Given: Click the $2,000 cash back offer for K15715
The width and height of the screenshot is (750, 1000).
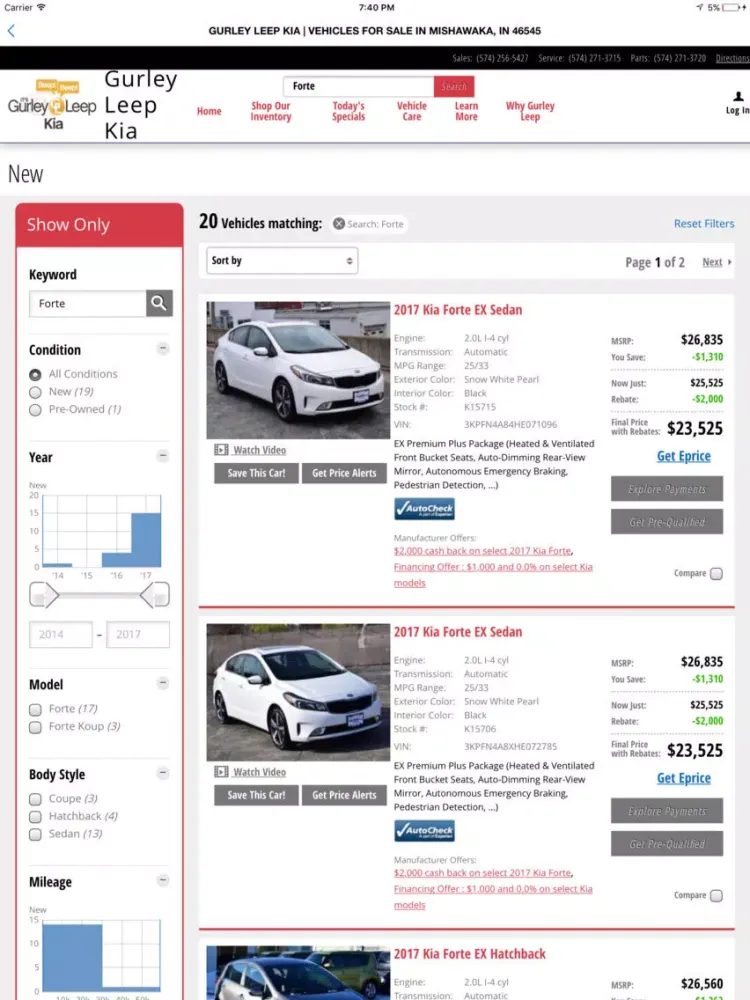Looking at the screenshot, I should (483, 551).
